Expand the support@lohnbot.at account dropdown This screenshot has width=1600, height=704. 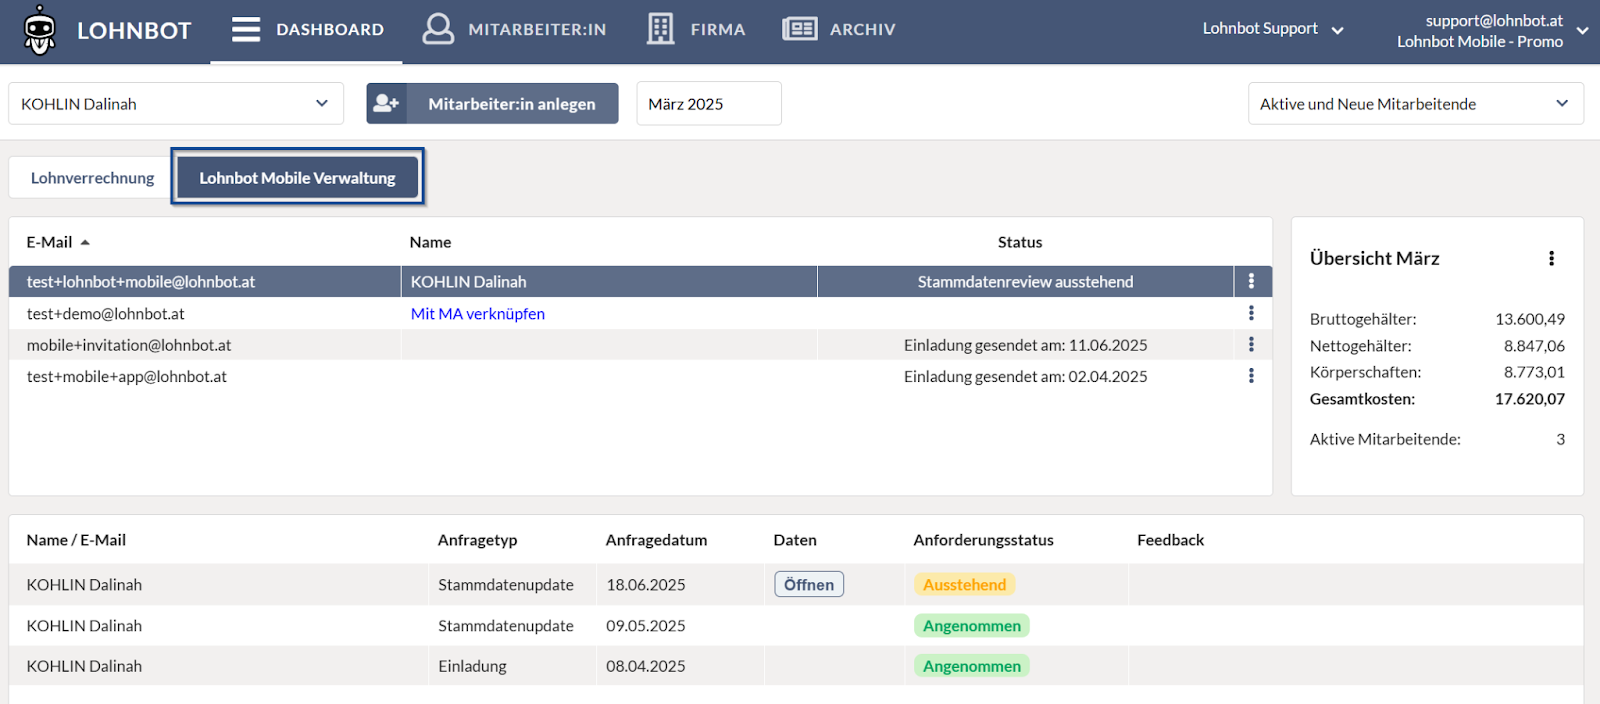coord(1582,30)
